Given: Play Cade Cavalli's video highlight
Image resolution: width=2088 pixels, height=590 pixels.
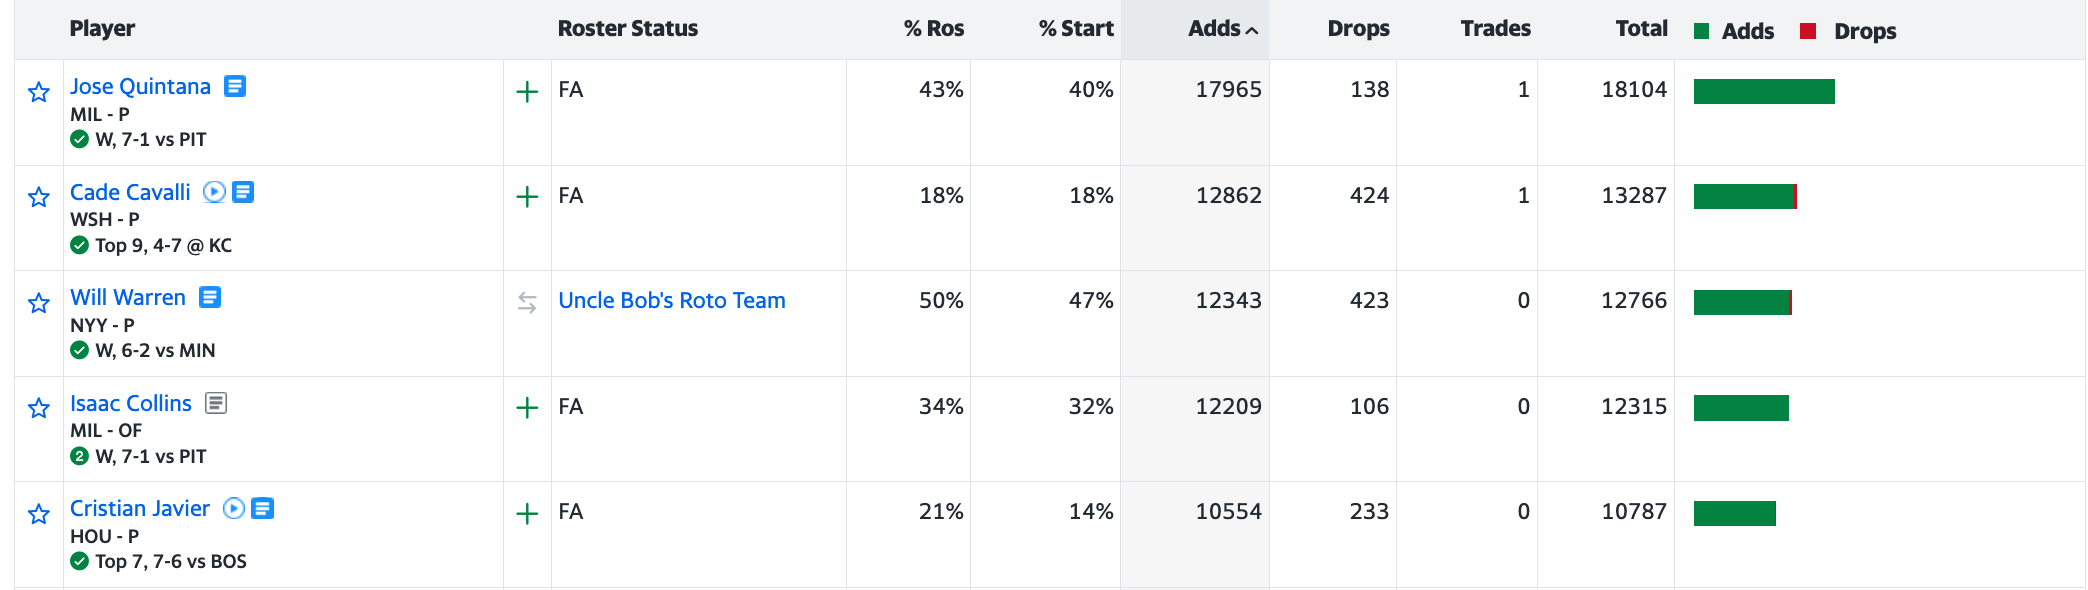Looking at the screenshot, I should (214, 192).
